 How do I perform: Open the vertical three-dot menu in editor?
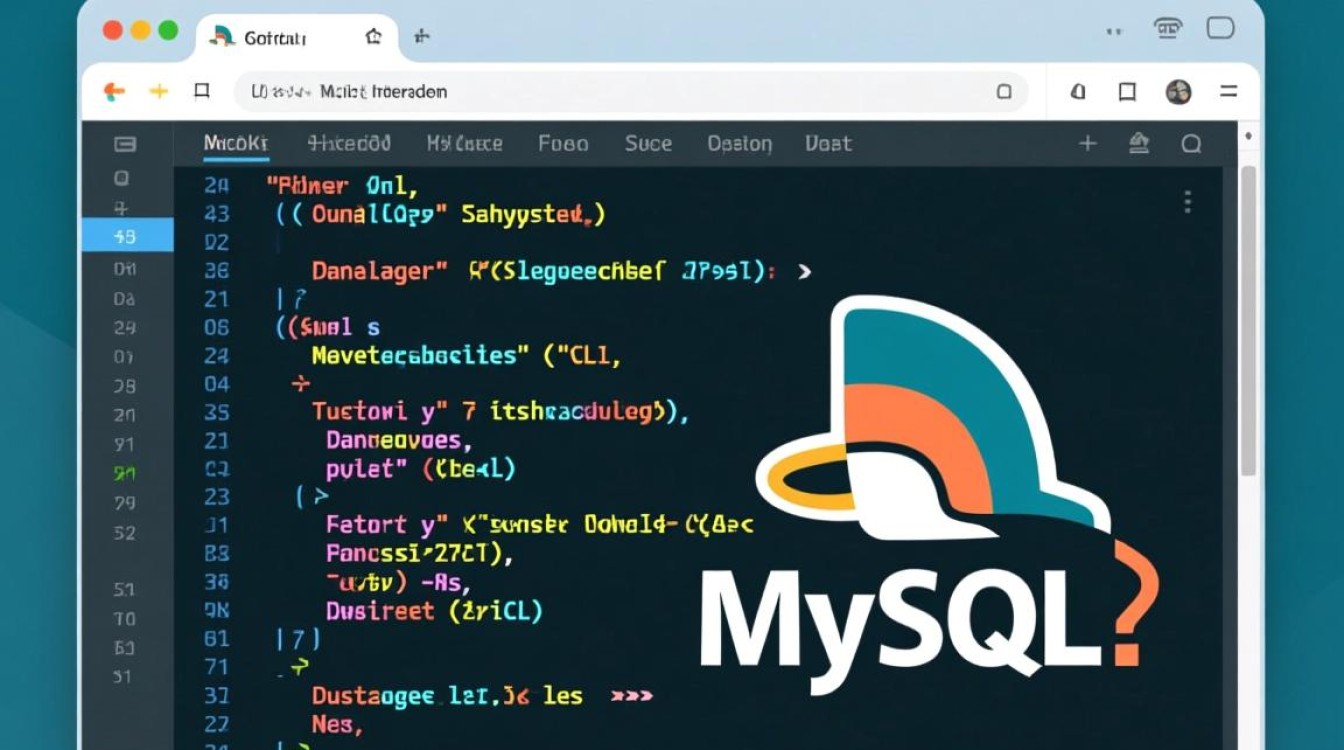coord(1187,203)
